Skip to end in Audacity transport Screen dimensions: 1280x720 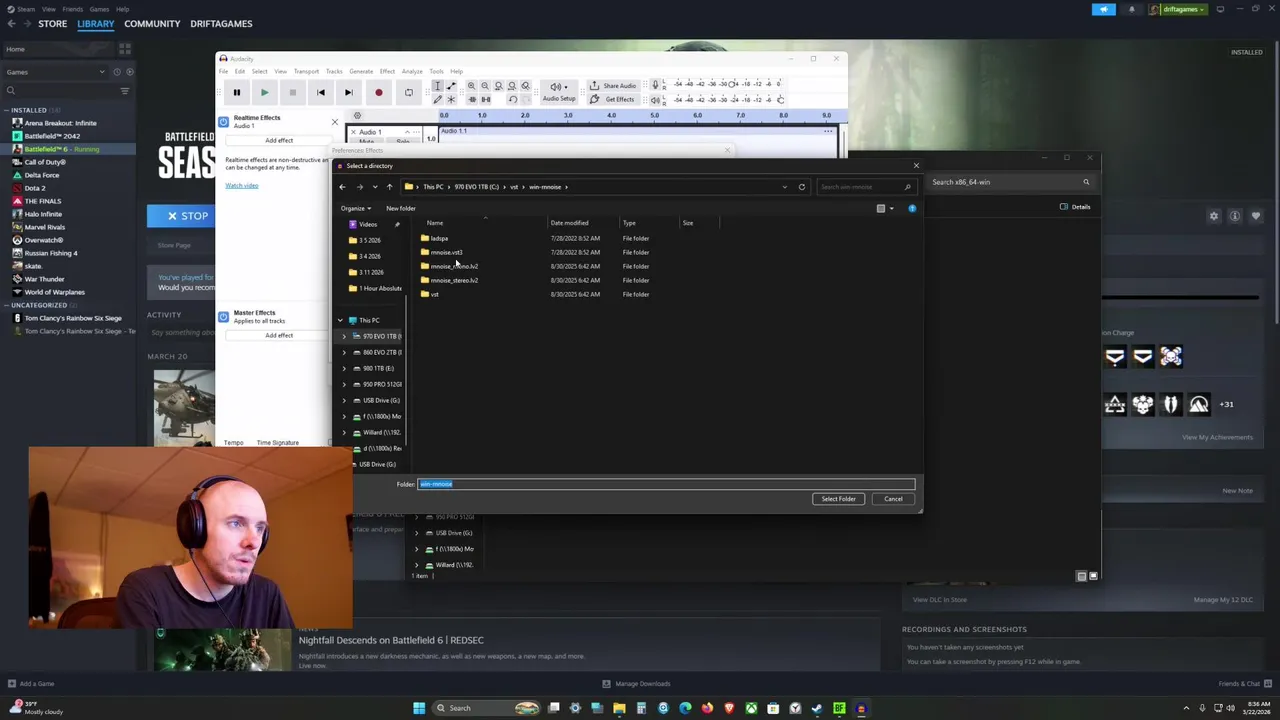(x=349, y=93)
